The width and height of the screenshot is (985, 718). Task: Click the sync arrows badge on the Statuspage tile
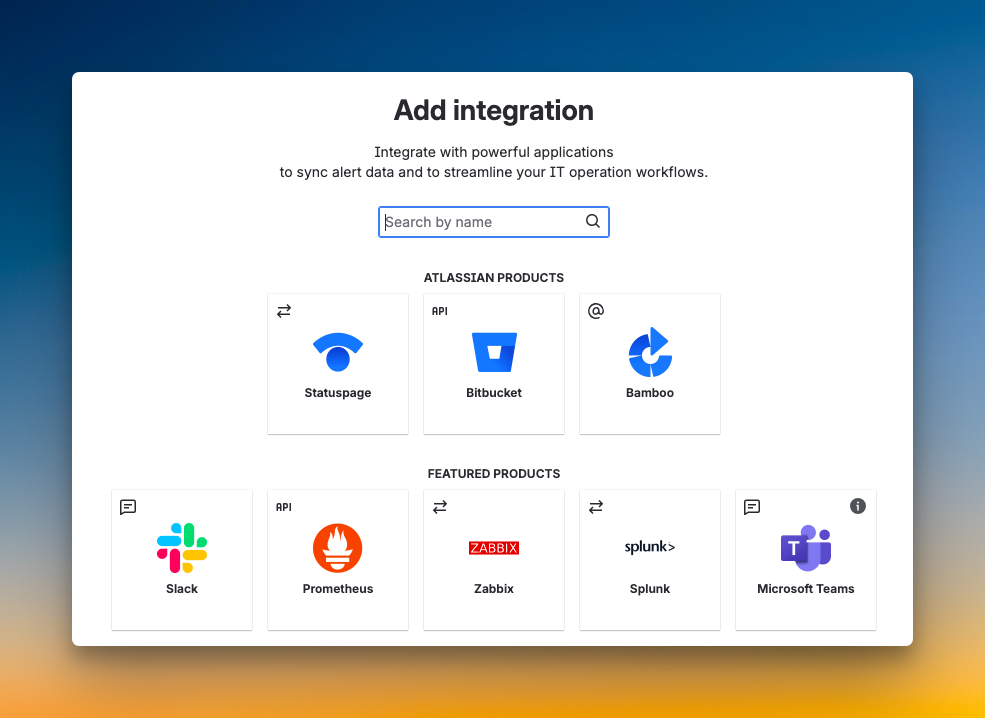pos(283,311)
